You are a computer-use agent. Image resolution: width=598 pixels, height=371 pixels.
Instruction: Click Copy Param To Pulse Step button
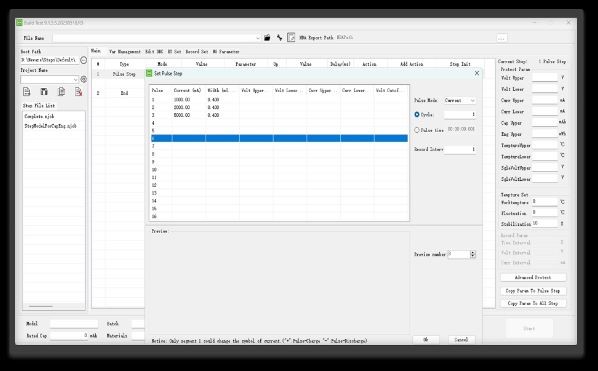pos(533,291)
